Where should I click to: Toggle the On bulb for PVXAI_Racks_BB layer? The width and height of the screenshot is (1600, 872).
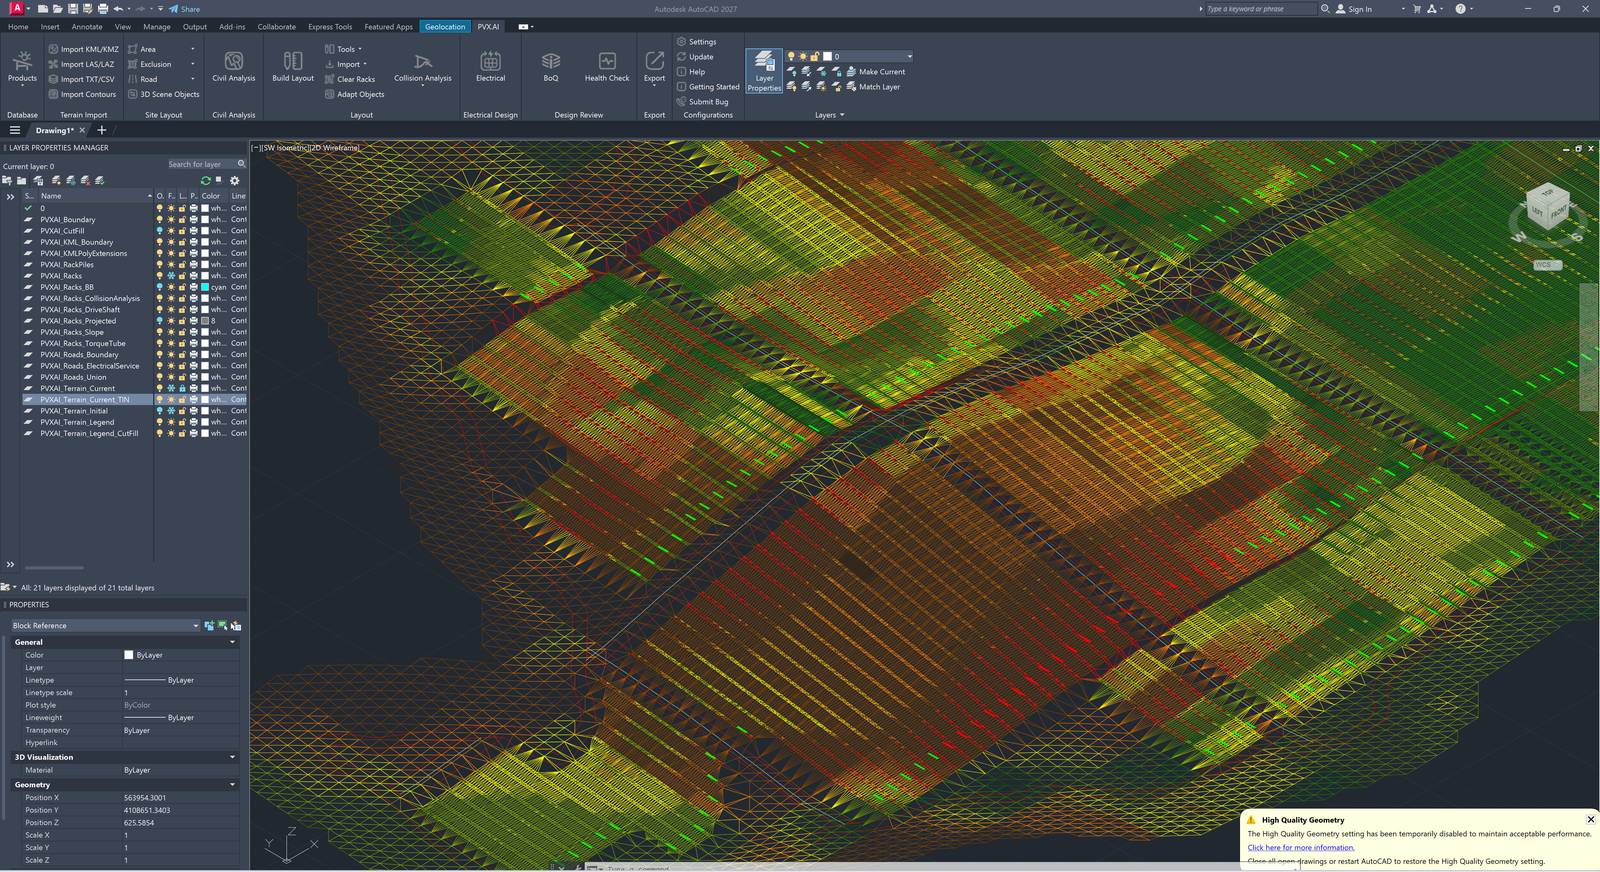click(x=159, y=287)
